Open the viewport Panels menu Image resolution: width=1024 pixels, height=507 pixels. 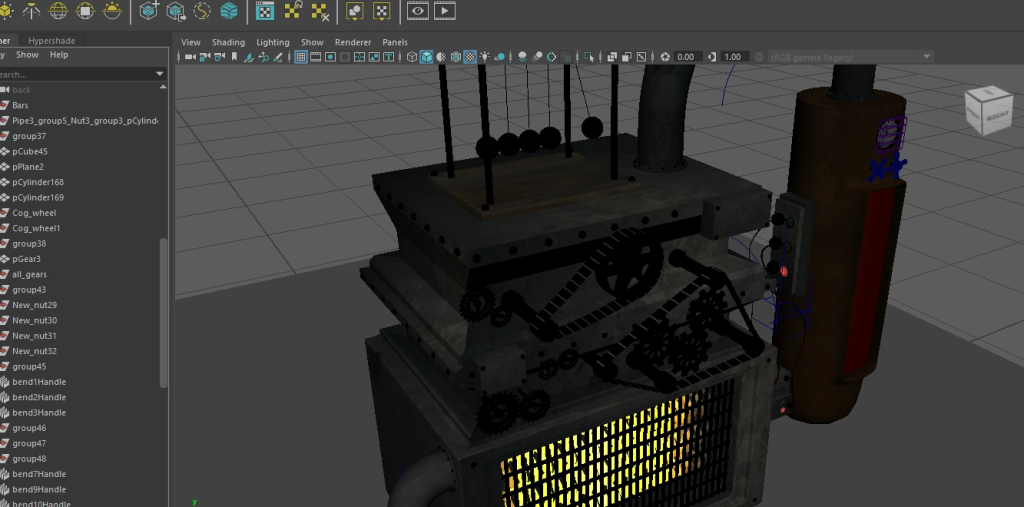tap(395, 42)
